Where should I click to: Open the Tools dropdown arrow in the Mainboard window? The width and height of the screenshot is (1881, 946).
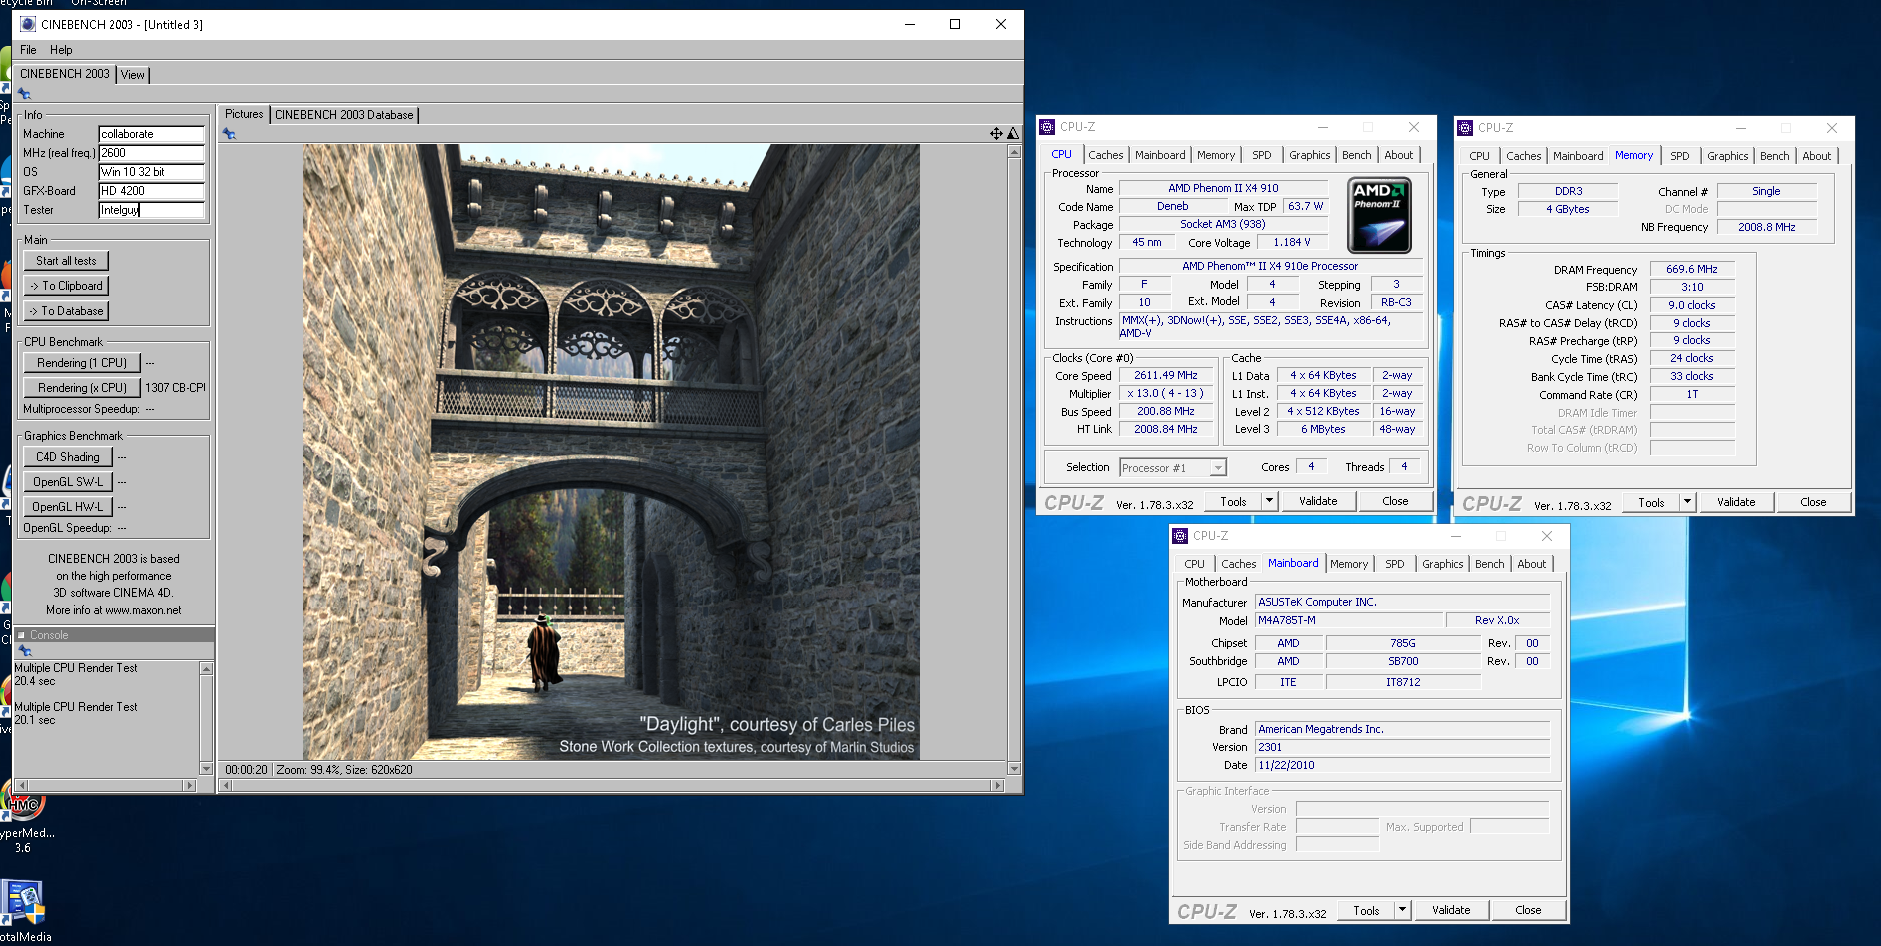[x=1402, y=910]
